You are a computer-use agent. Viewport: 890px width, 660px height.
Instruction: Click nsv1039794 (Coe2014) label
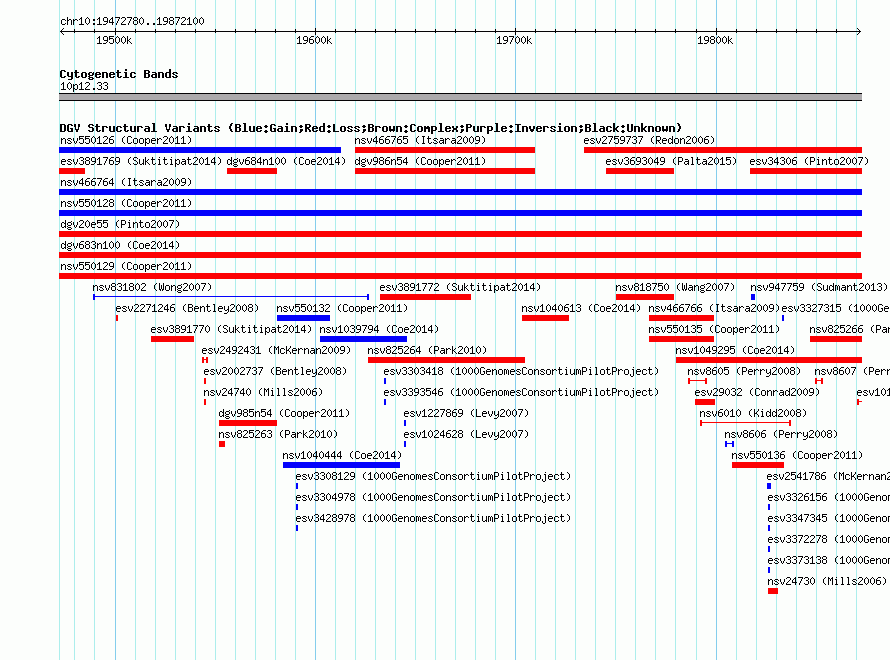[x=379, y=329]
